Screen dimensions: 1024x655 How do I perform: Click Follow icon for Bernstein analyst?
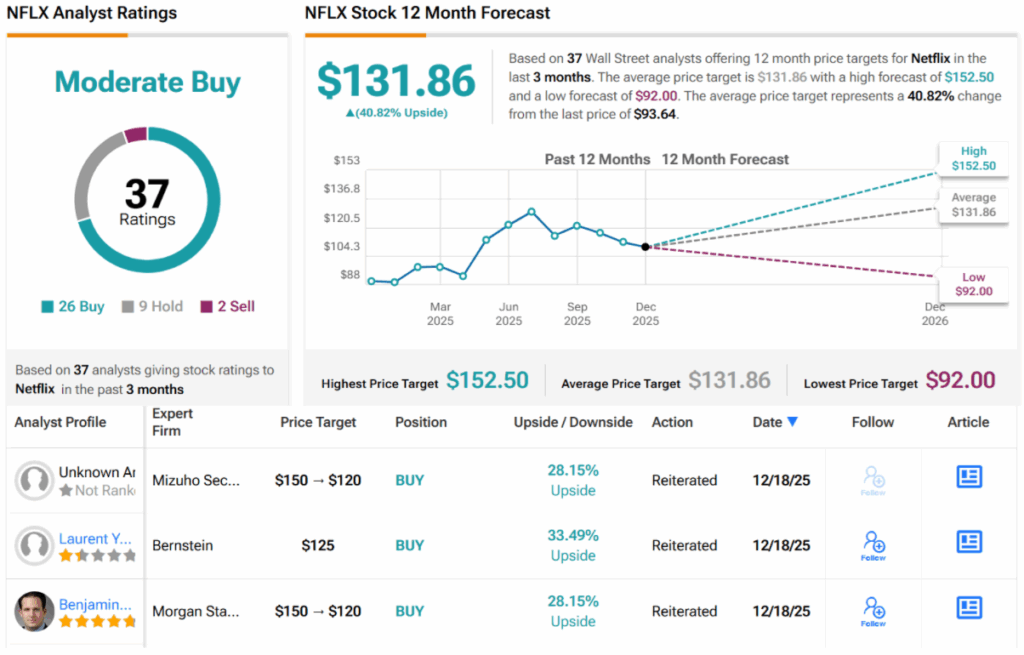tap(873, 545)
